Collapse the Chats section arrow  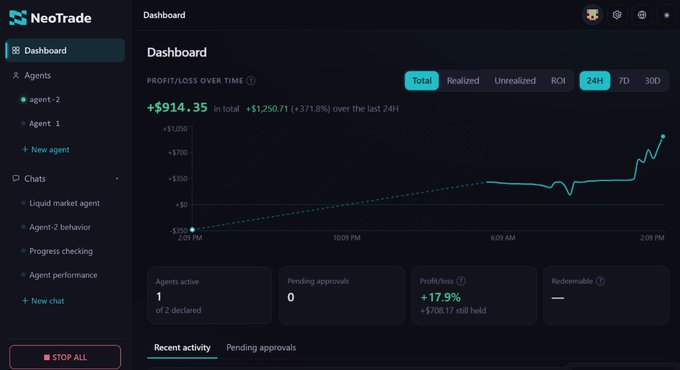[x=117, y=179]
